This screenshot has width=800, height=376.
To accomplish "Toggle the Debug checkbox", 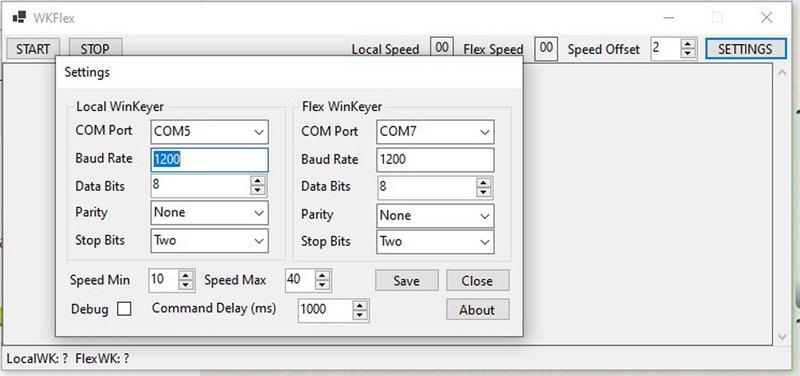I will (124, 309).
